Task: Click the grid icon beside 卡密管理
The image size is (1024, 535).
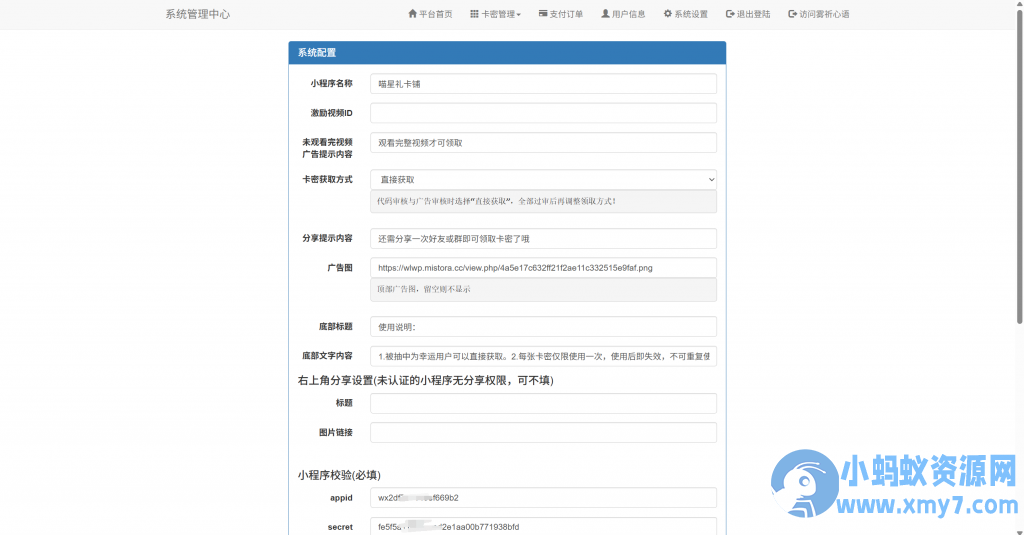Action: click(x=474, y=14)
